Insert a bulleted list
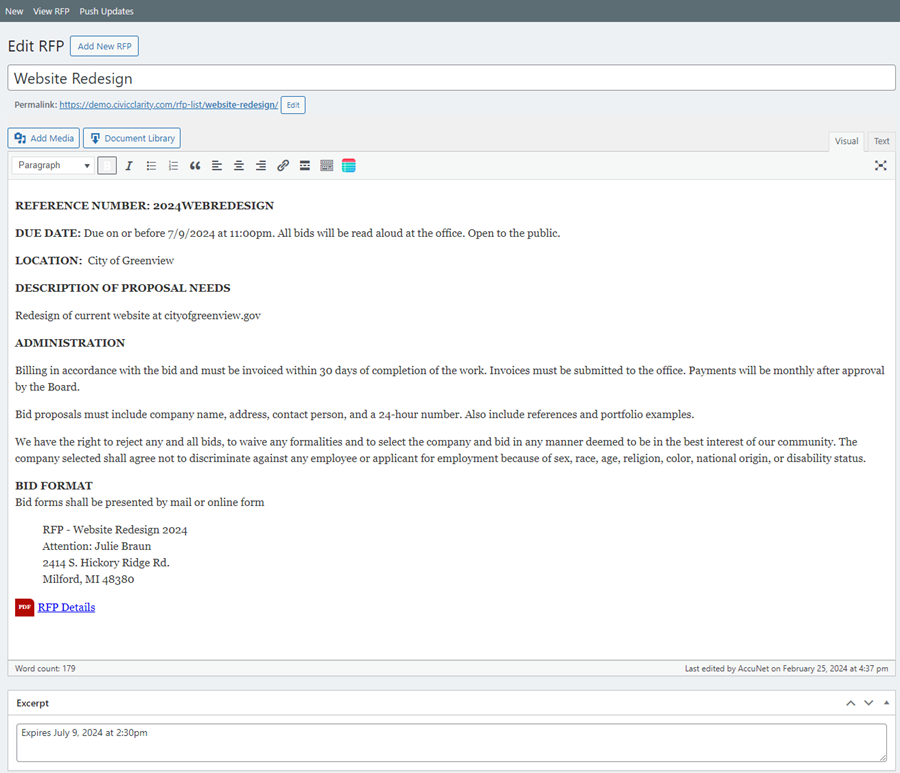Viewport: 900px width, 773px height. tap(151, 166)
